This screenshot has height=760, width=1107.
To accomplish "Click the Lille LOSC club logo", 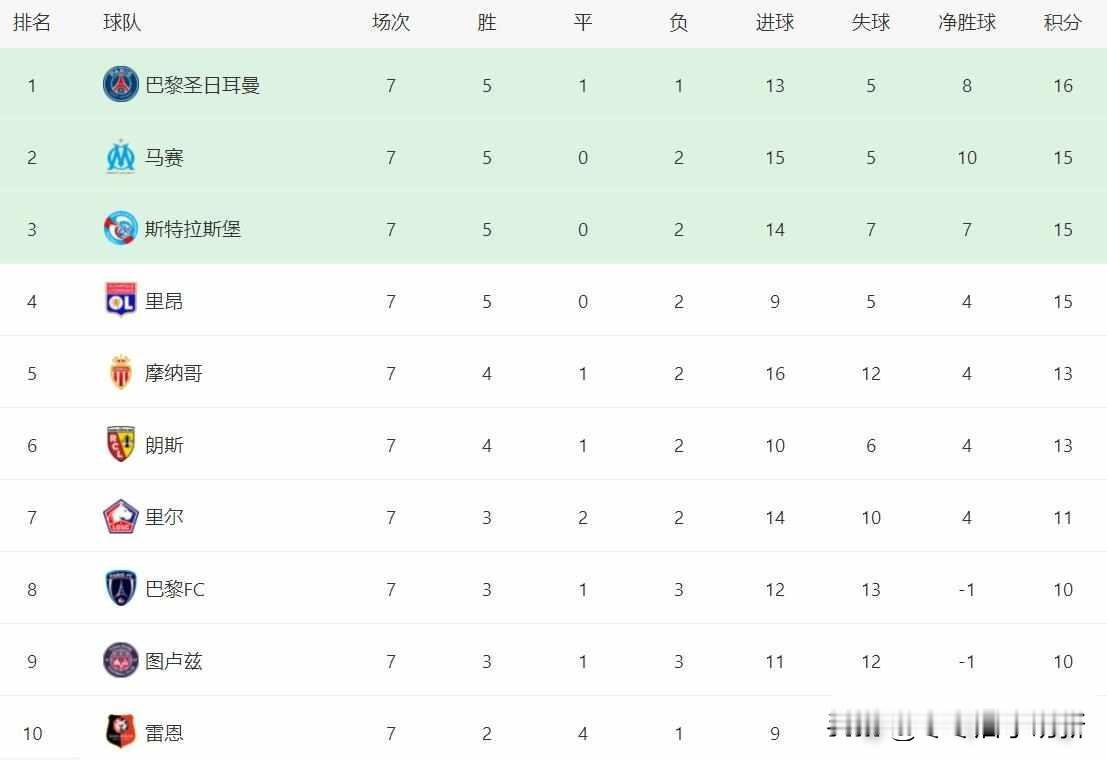I will pyautogui.click(x=120, y=517).
